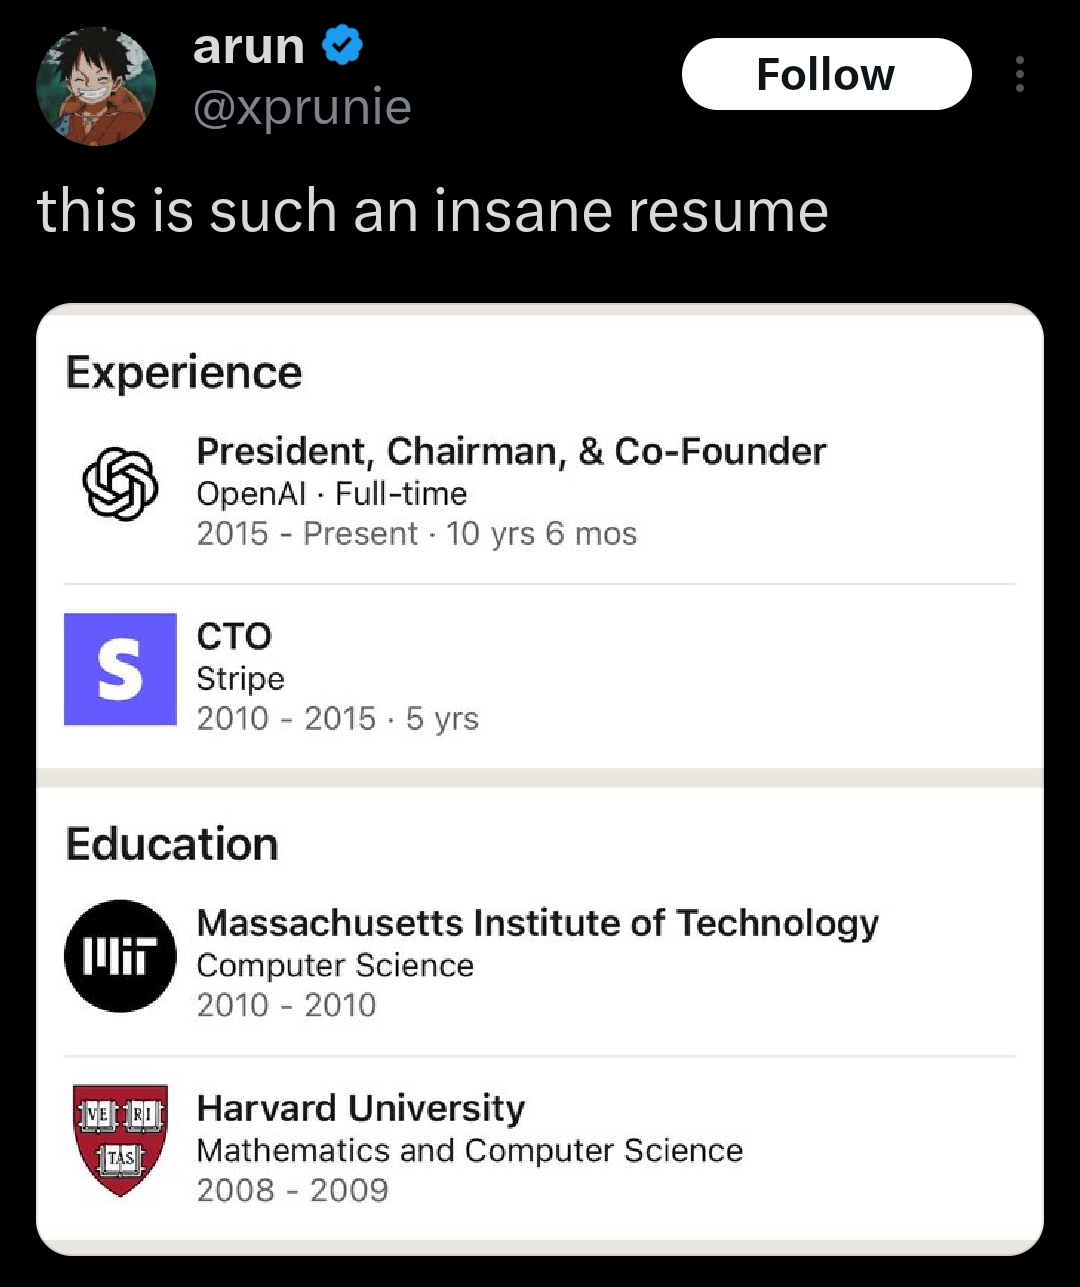Viewport: 1080px width, 1287px height.
Task: Click the Harvard crest icon
Action: coord(120,1140)
